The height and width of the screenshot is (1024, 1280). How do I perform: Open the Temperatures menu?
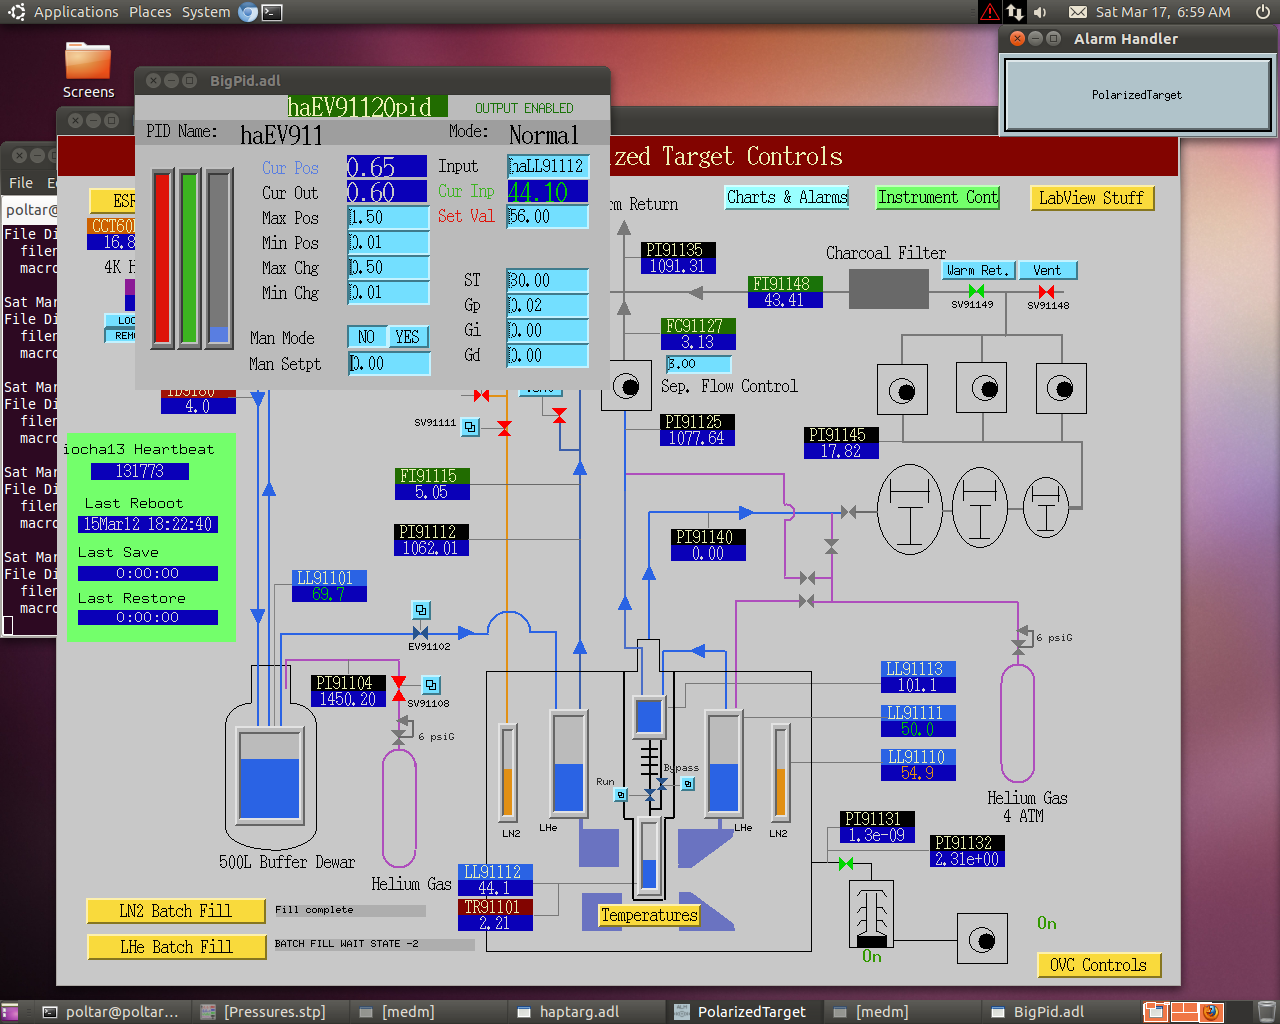pyautogui.click(x=649, y=915)
